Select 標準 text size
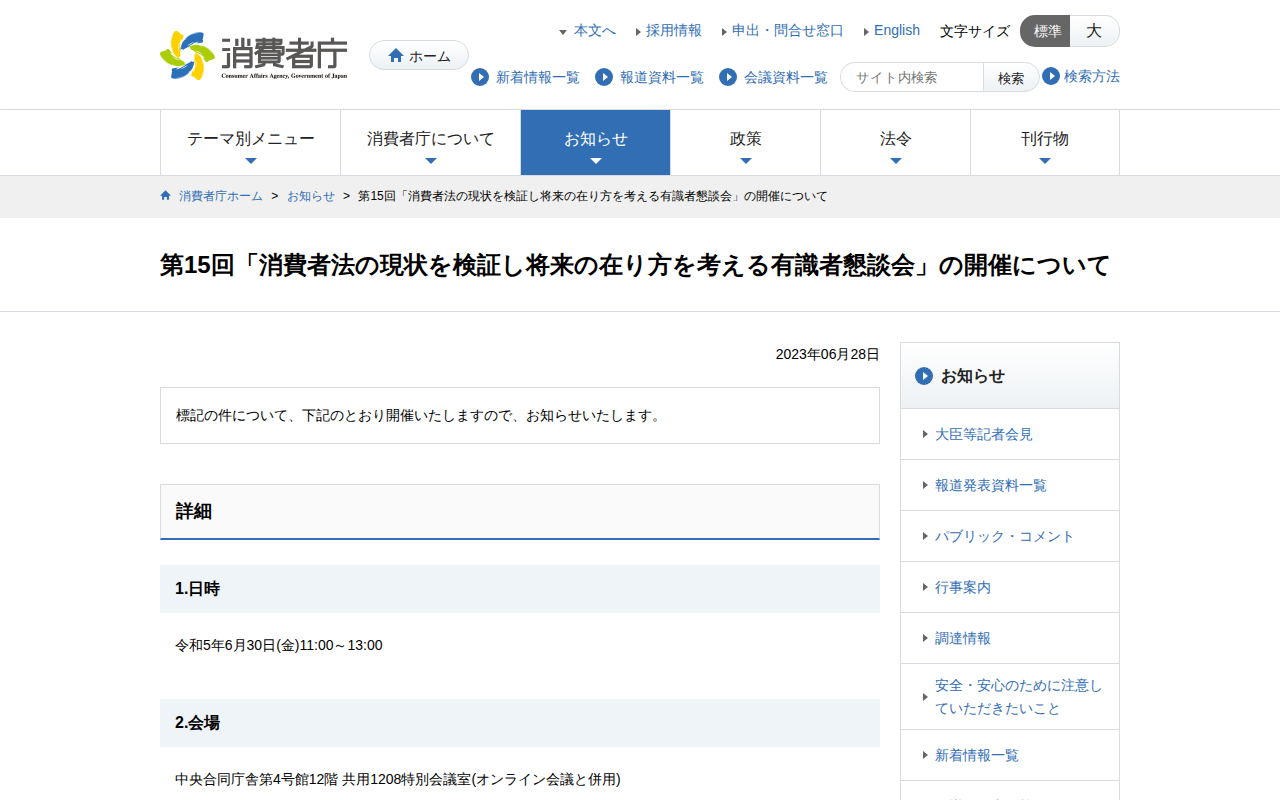The height and width of the screenshot is (800, 1280). point(1046,31)
